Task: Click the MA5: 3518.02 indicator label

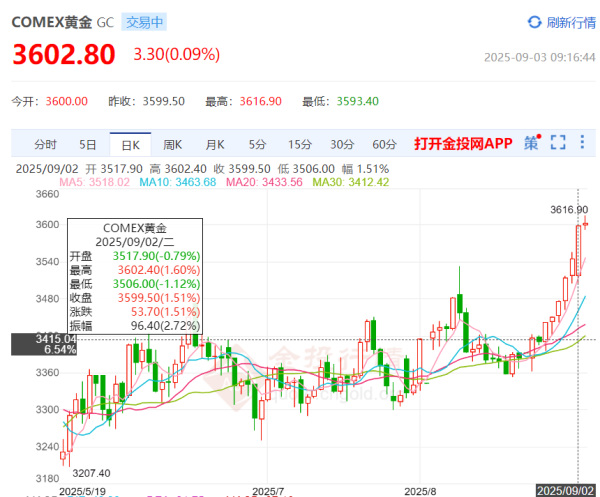Action: (x=95, y=182)
